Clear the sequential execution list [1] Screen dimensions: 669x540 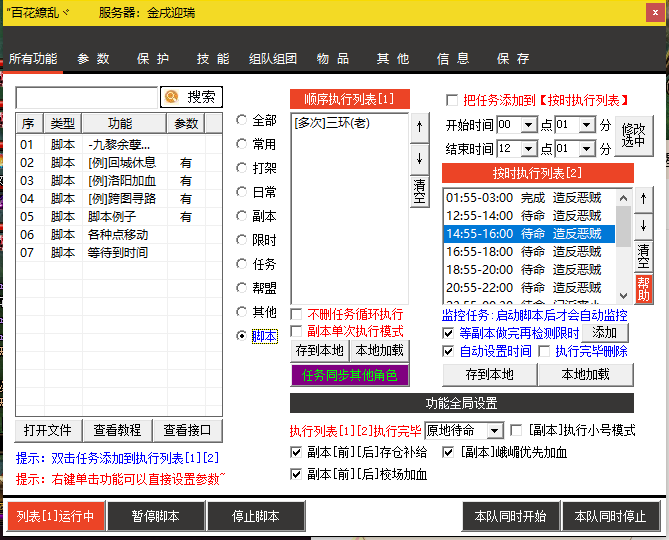tap(419, 192)
